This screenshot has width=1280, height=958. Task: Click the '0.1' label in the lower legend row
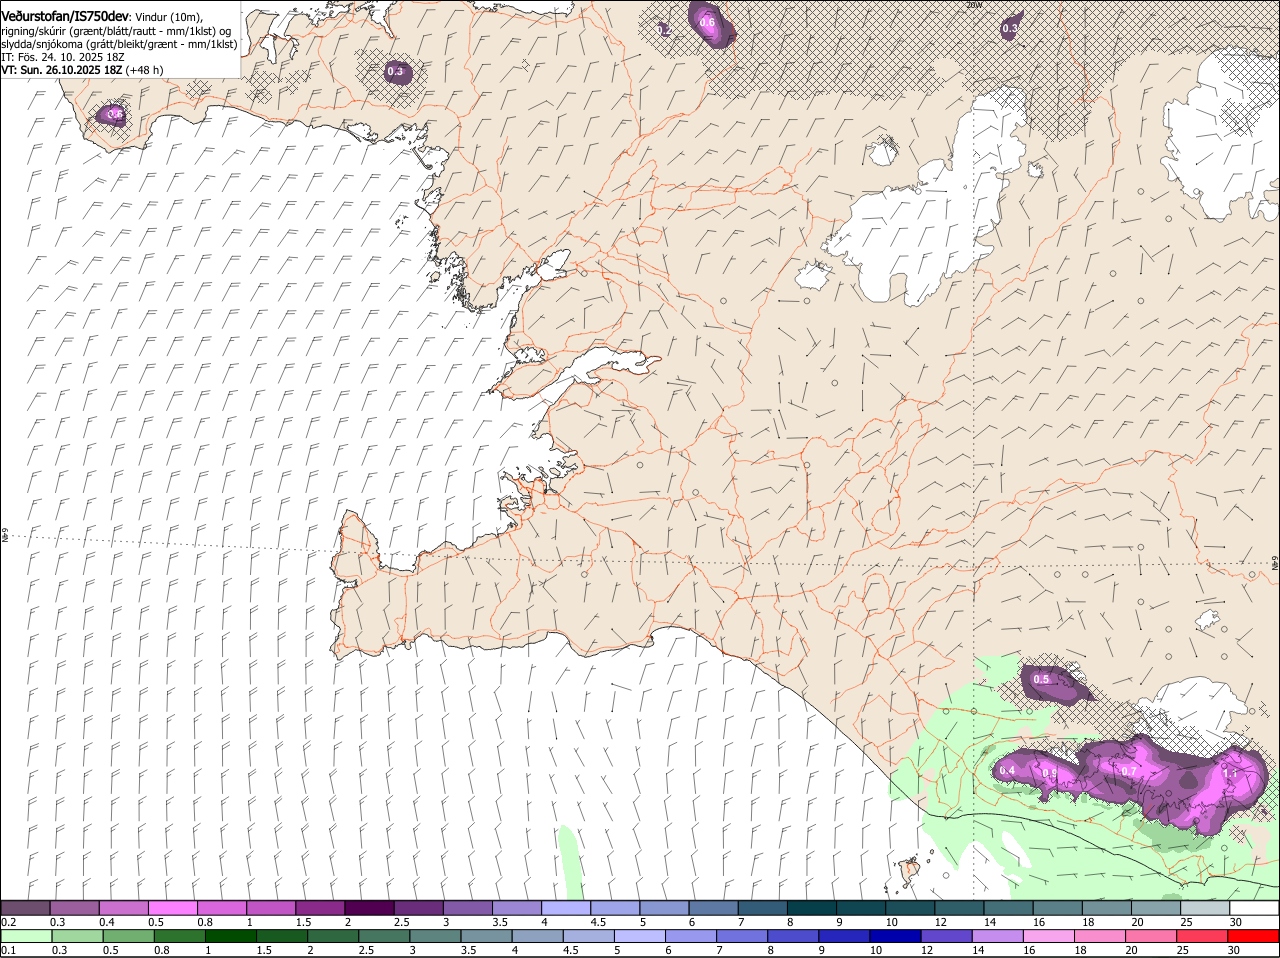click(9, 950)
